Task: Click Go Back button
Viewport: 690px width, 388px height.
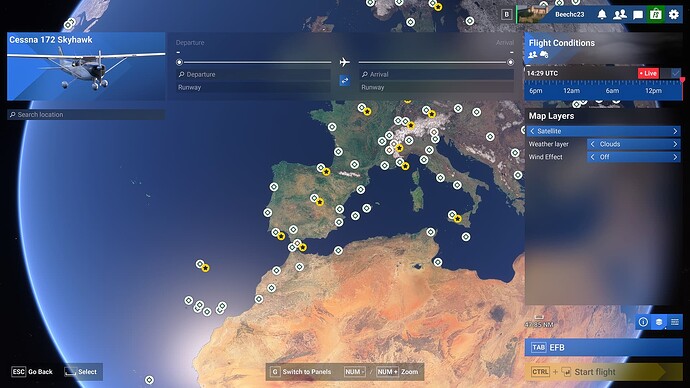Action: tap(32, 372)
